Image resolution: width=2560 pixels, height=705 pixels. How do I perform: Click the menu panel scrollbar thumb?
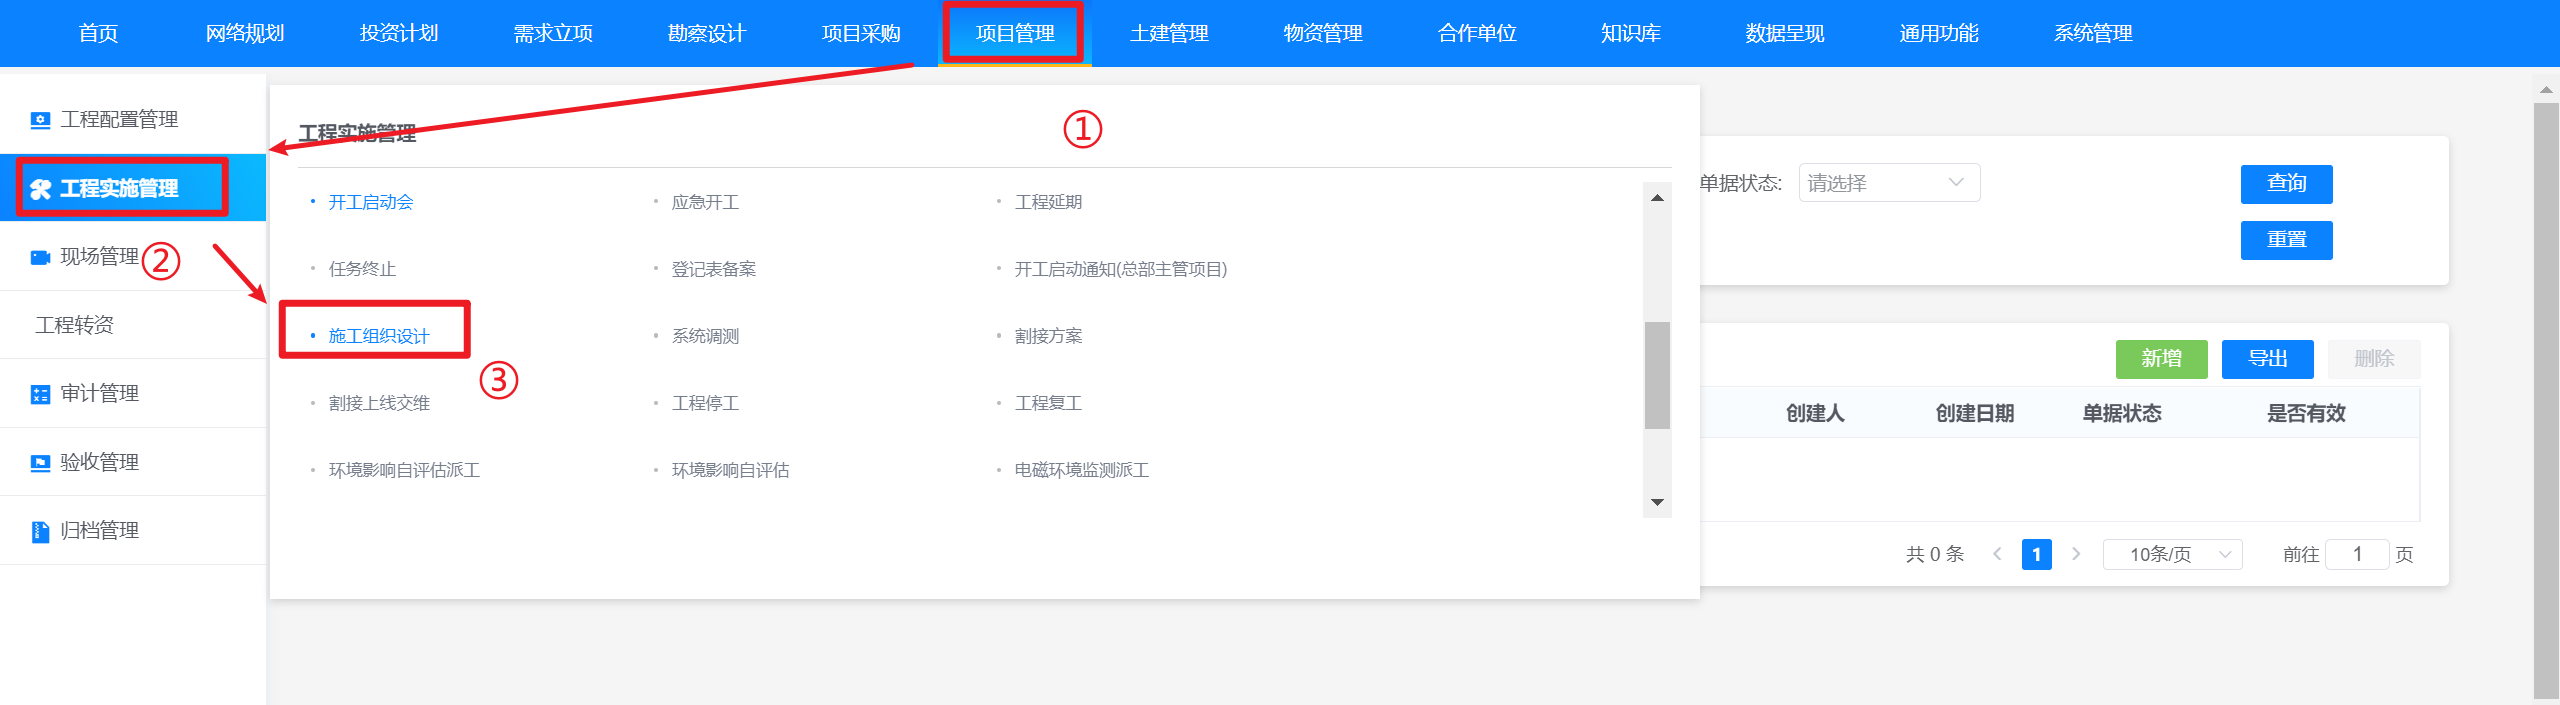click(1657, 375)
